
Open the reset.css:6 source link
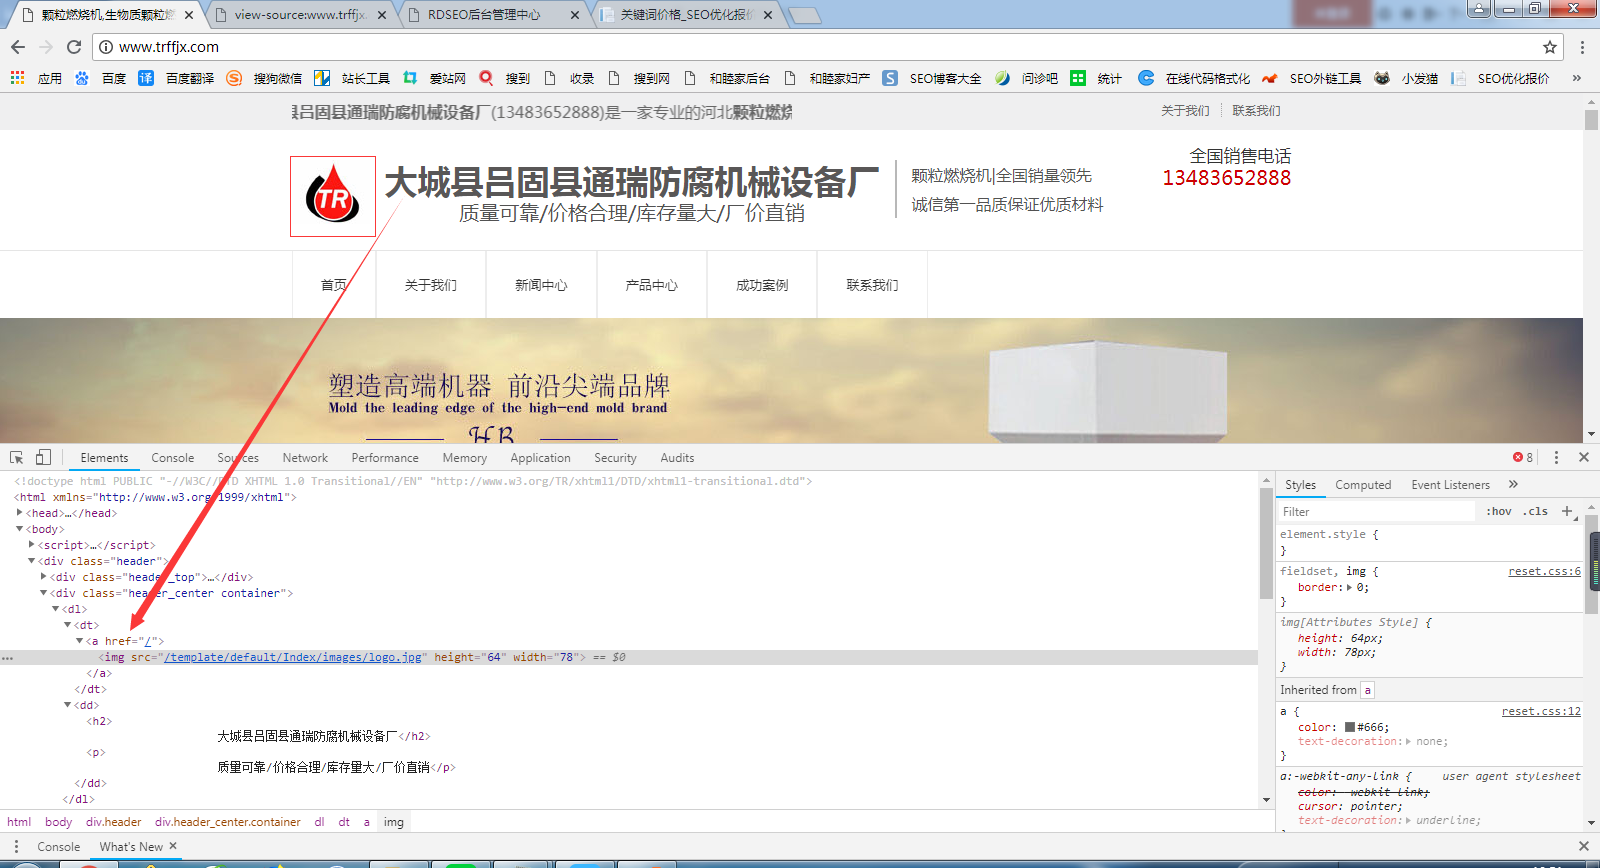coord(1544,571)
